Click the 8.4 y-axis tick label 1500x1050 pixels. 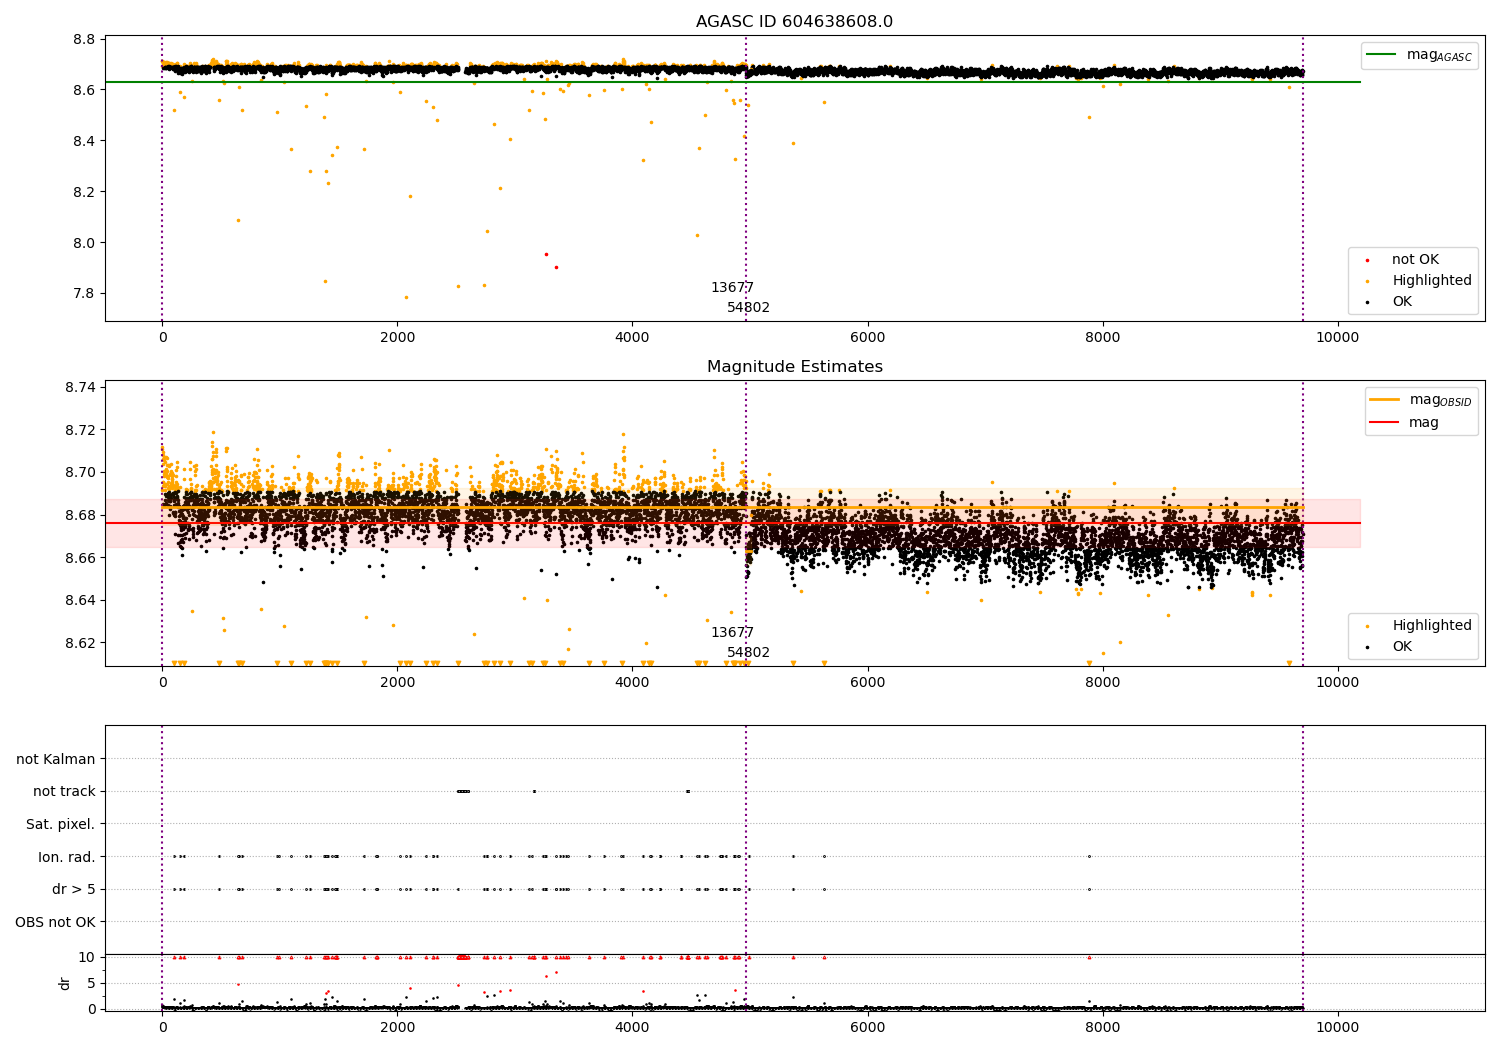point(84,141)
